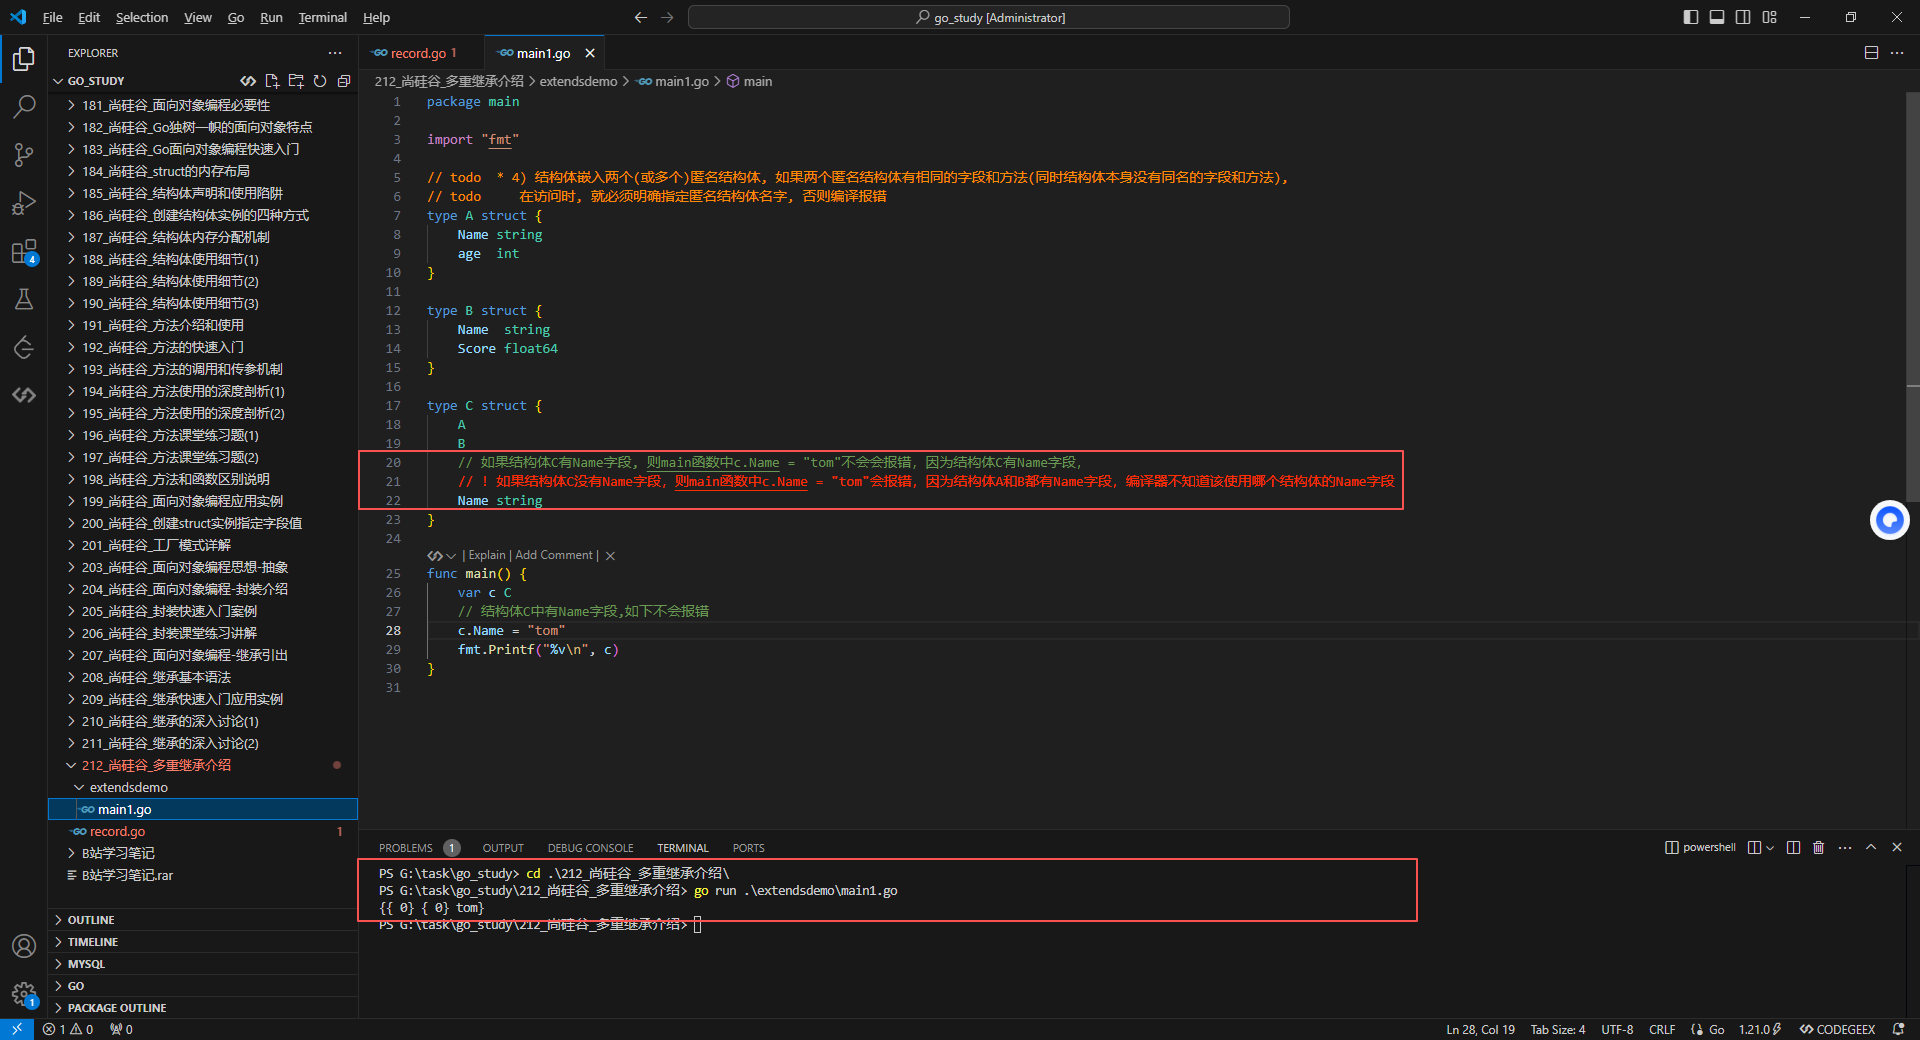Image resolution: width=1920 pixels, height=1040 pixels.
Task: Open the Accounts menu icon
Action: 24,946
